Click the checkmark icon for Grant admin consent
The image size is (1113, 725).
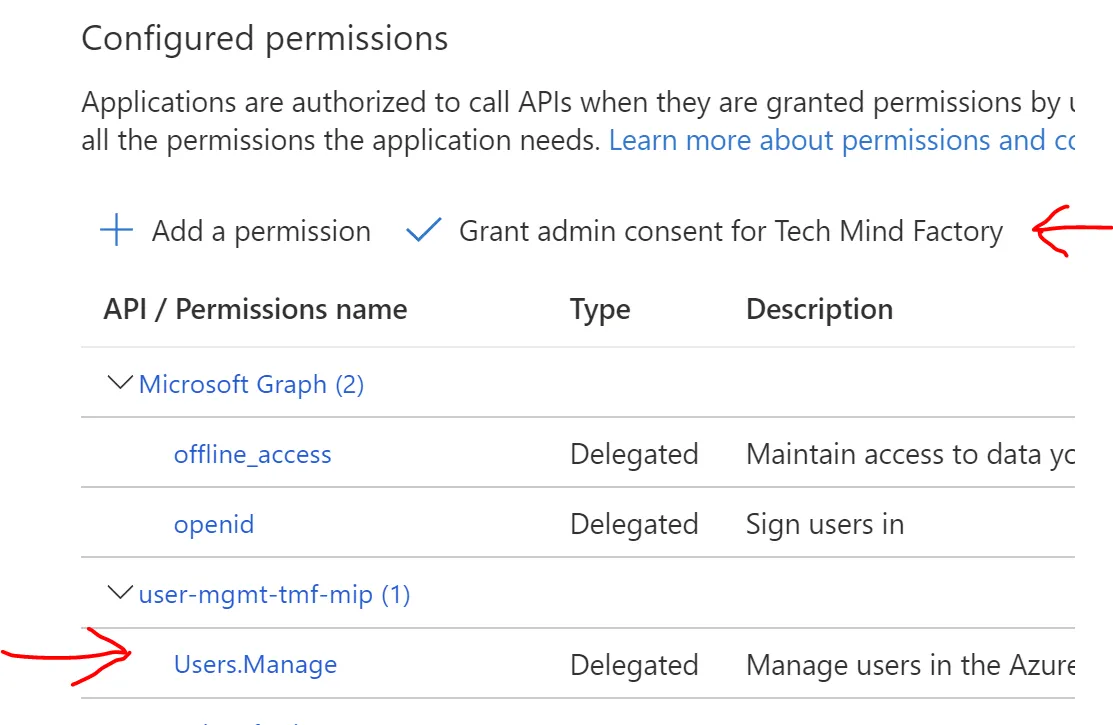point(424,232)
